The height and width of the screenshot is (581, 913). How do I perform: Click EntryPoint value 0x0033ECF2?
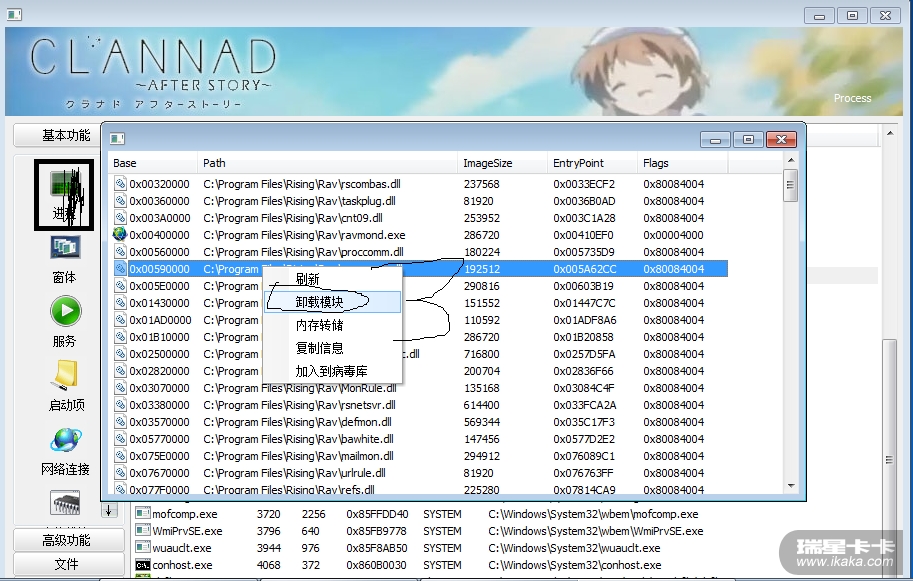[584, 184]
